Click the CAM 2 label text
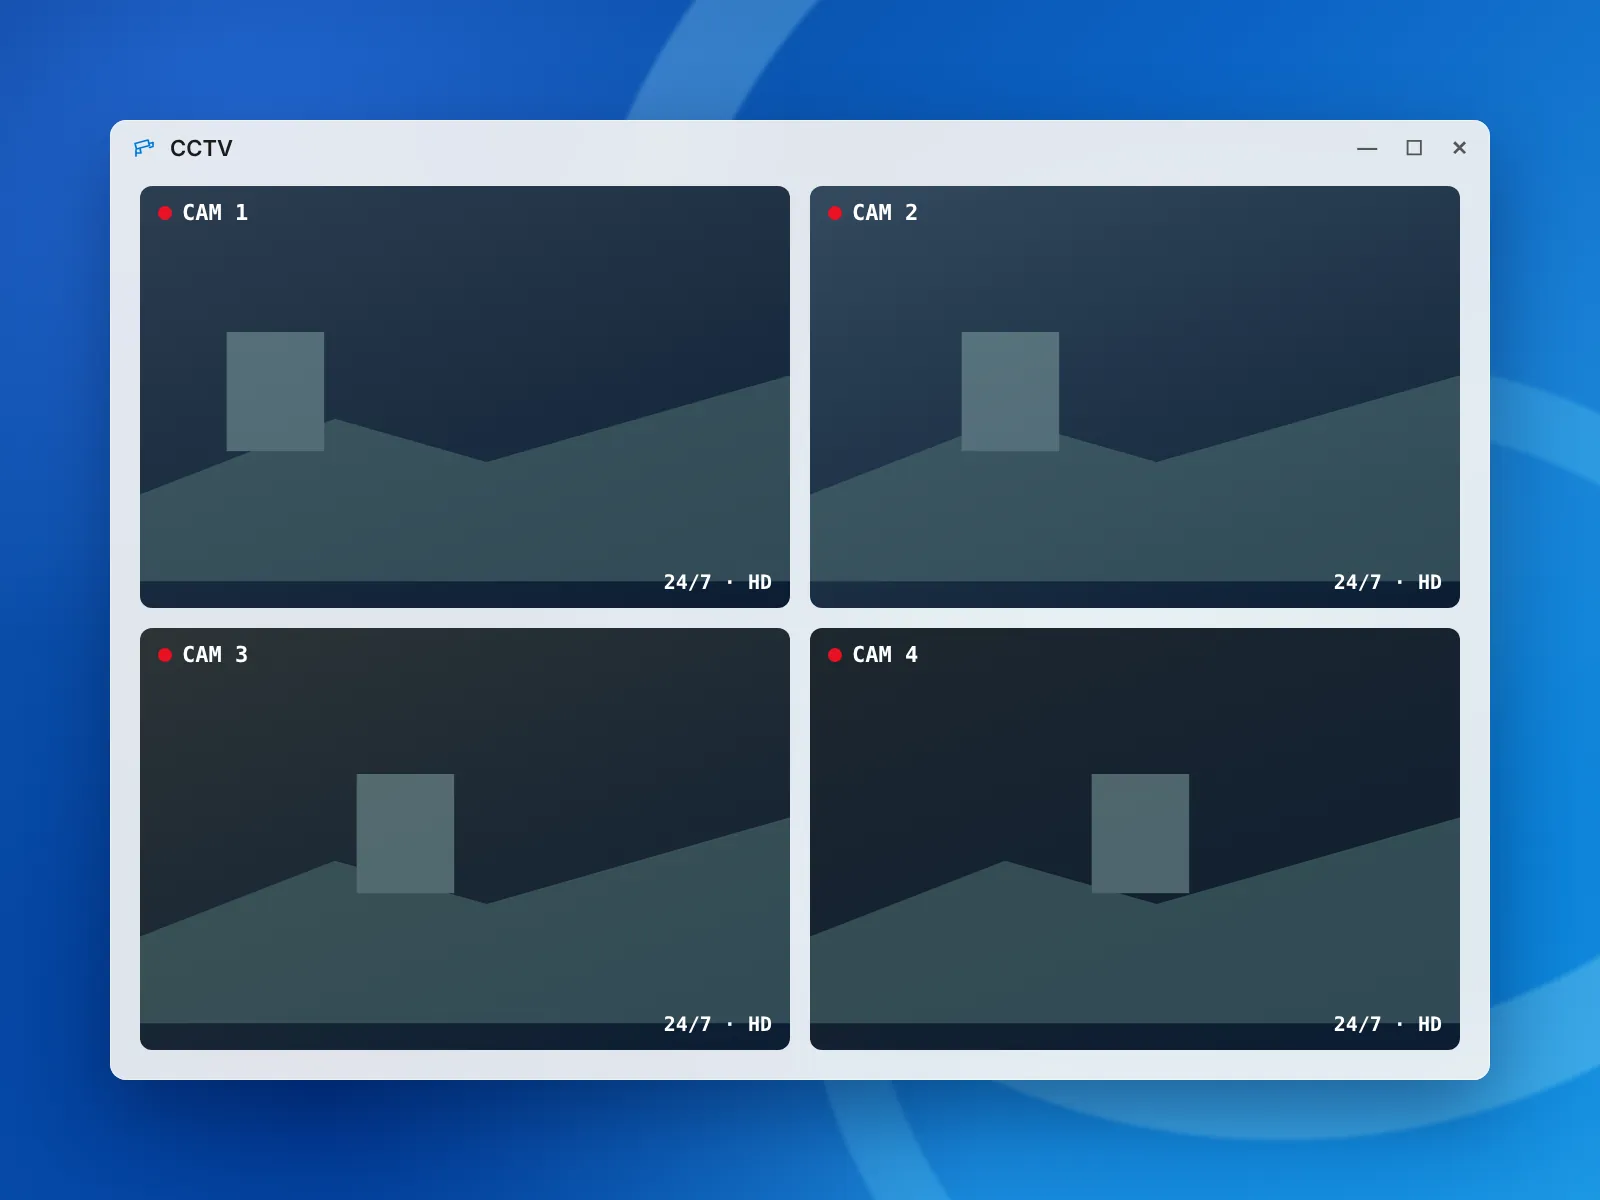Screen dimensions: 1600x1200 pyautogui.click(x=885, y=213)
